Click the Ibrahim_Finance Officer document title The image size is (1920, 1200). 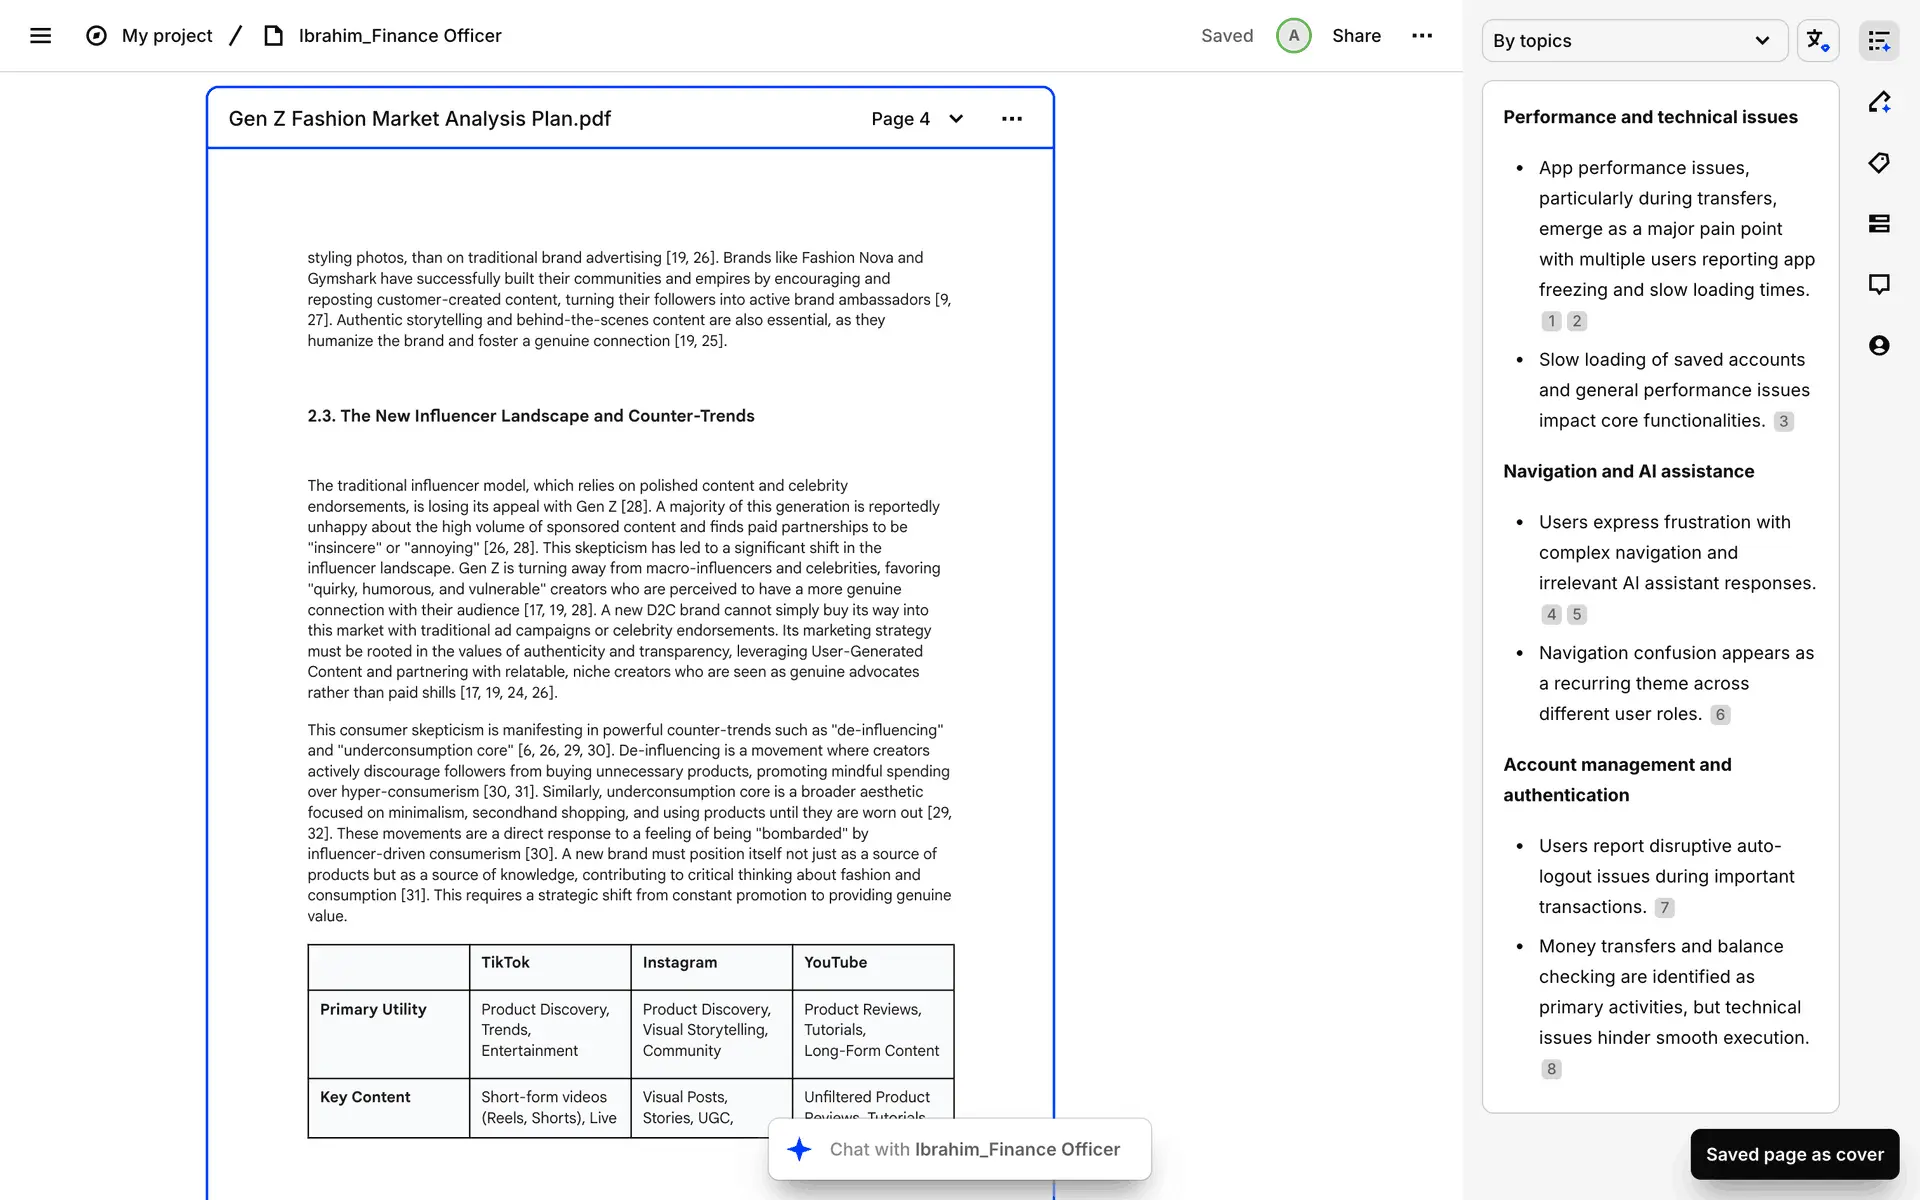(x=400, y=36)
